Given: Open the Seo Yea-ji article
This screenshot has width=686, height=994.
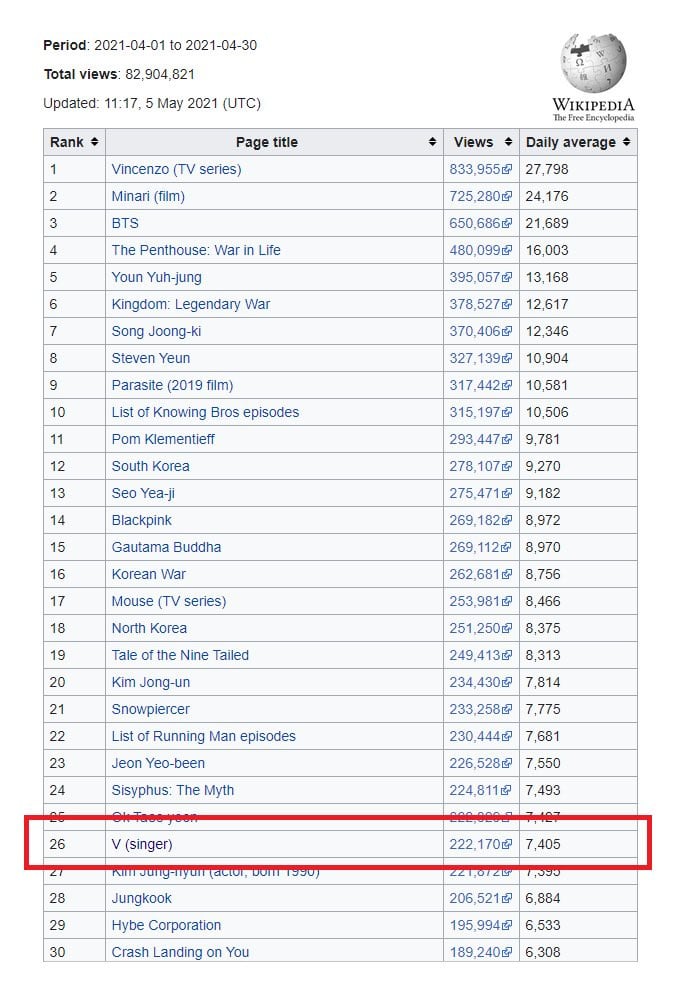Looking at the screenshot, I should tap(143, 493).
